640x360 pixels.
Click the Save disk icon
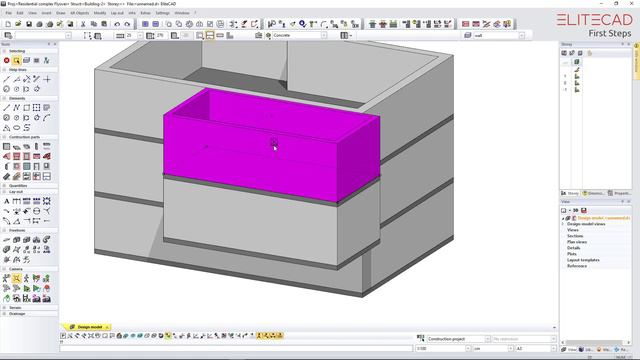[29, 24]
